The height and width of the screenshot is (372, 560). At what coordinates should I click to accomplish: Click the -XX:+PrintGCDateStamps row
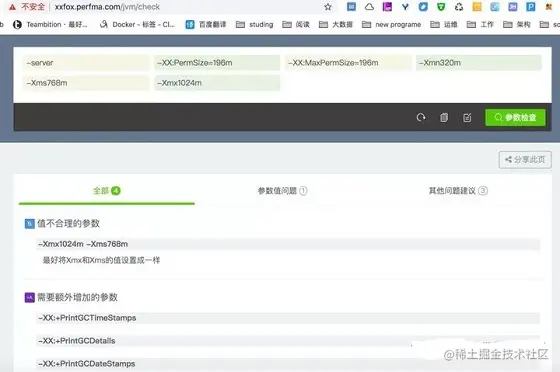pyautogui.click(x=288, y=364)
